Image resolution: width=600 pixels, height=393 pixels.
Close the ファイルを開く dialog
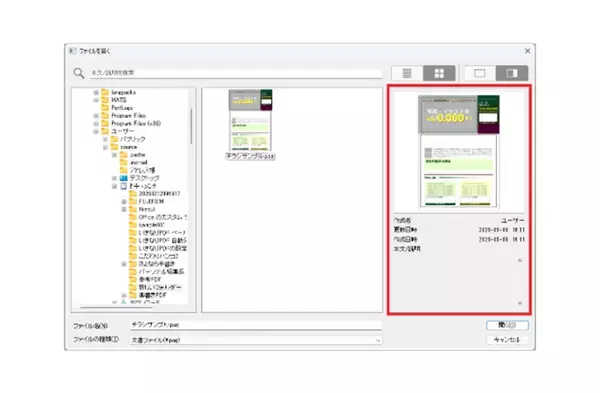[x=527, y=51]
